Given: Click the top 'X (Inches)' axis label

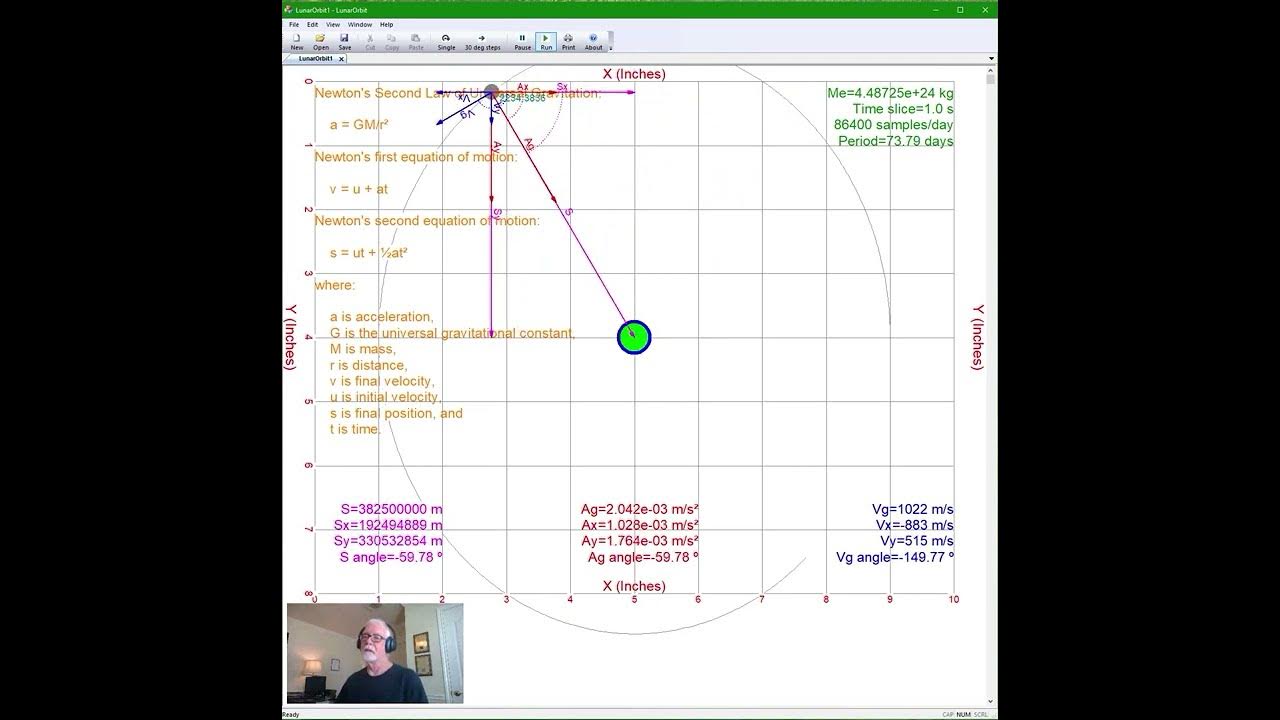Looking at the screenshot, I should (634, 74).
